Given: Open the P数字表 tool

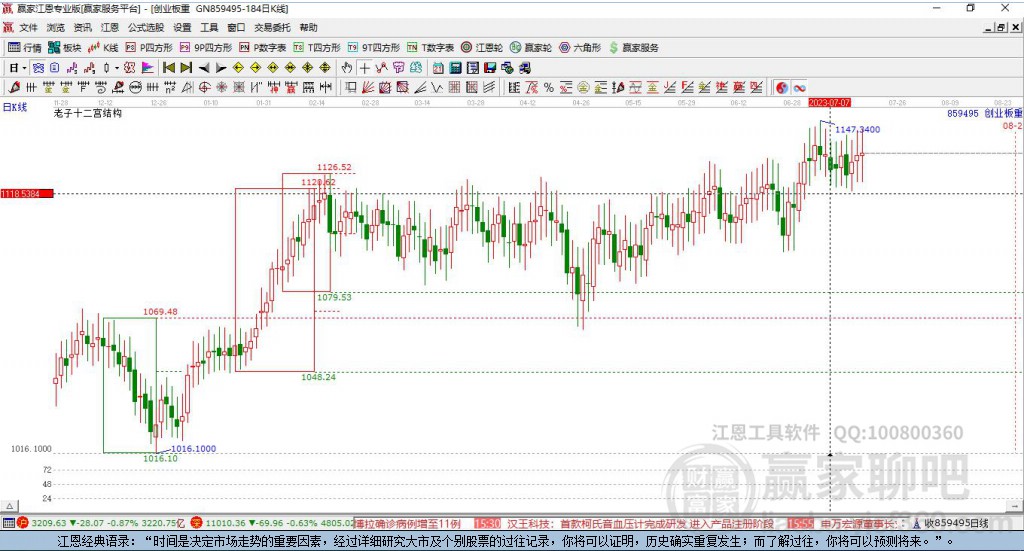Looking at the screenshot, I should (x=263, y=48).
